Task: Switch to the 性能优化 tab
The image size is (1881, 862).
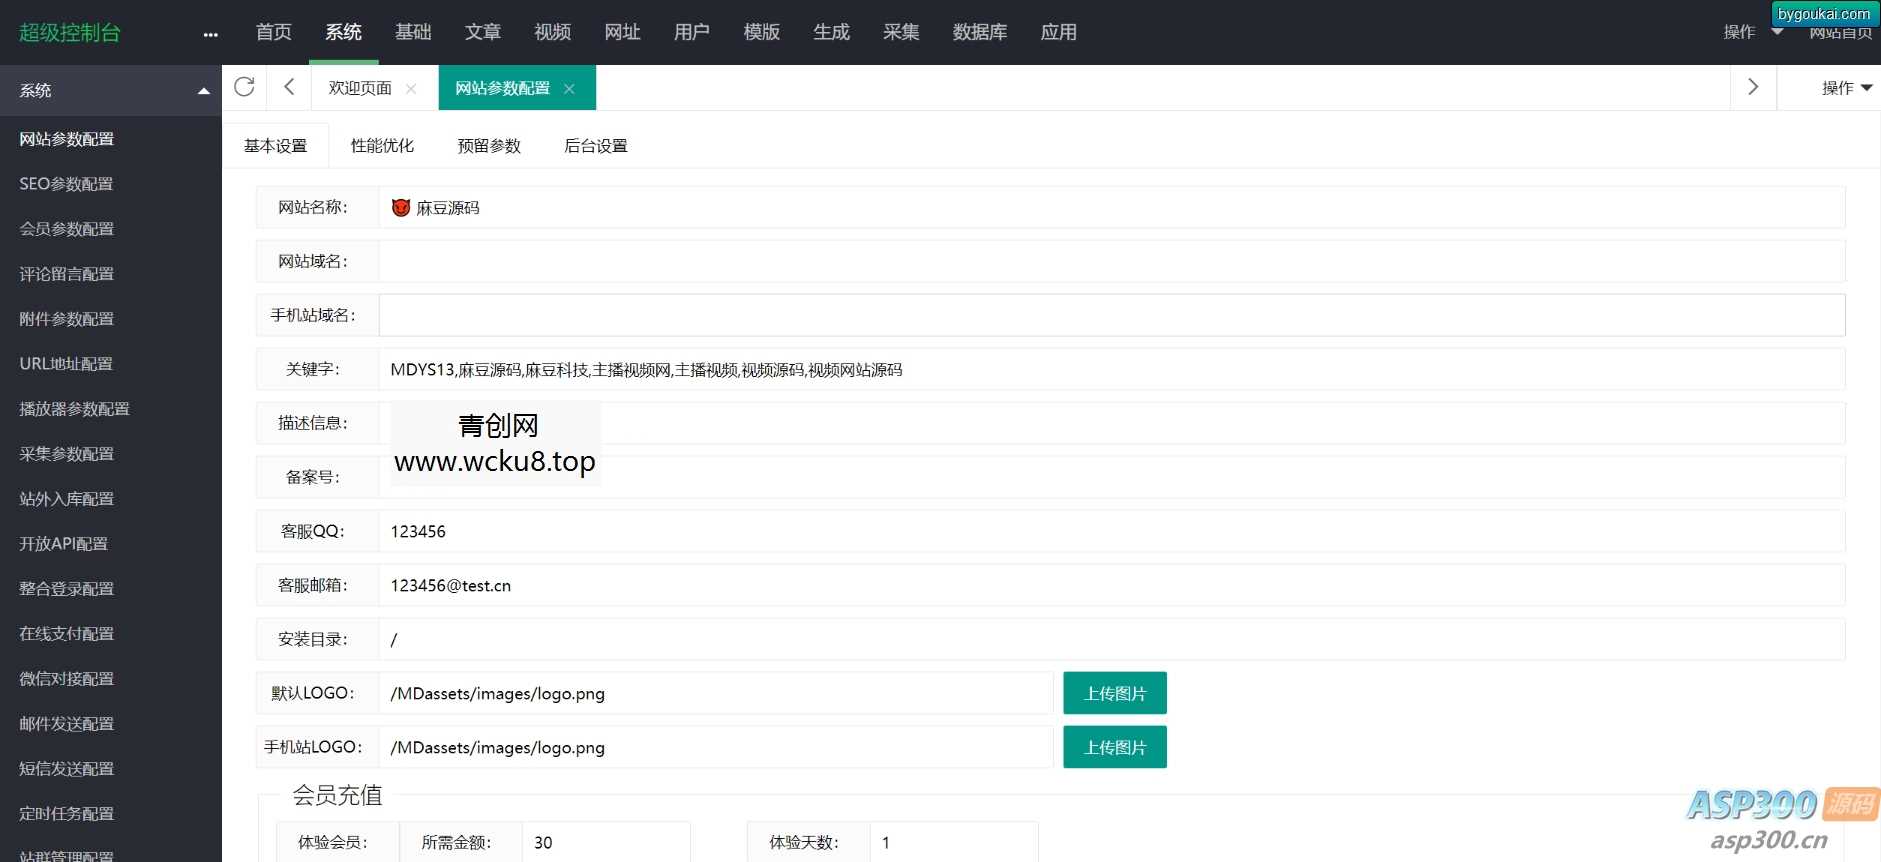Action: coord(382,146)
